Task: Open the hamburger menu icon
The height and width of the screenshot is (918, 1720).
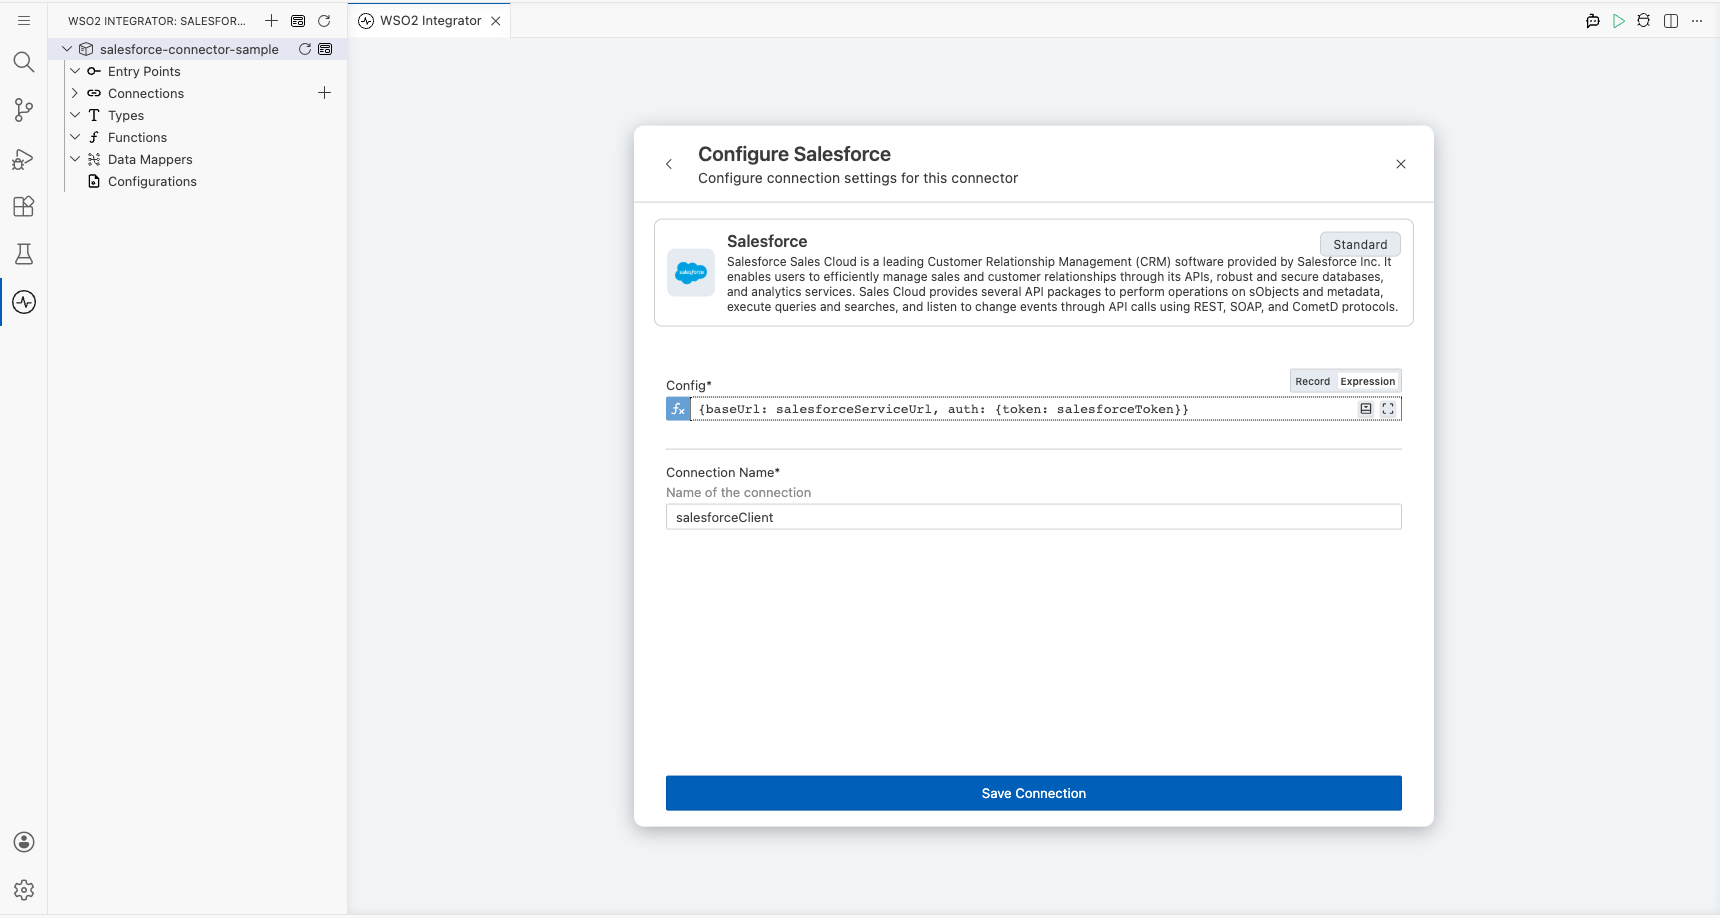Action: [x=24, y=20]
